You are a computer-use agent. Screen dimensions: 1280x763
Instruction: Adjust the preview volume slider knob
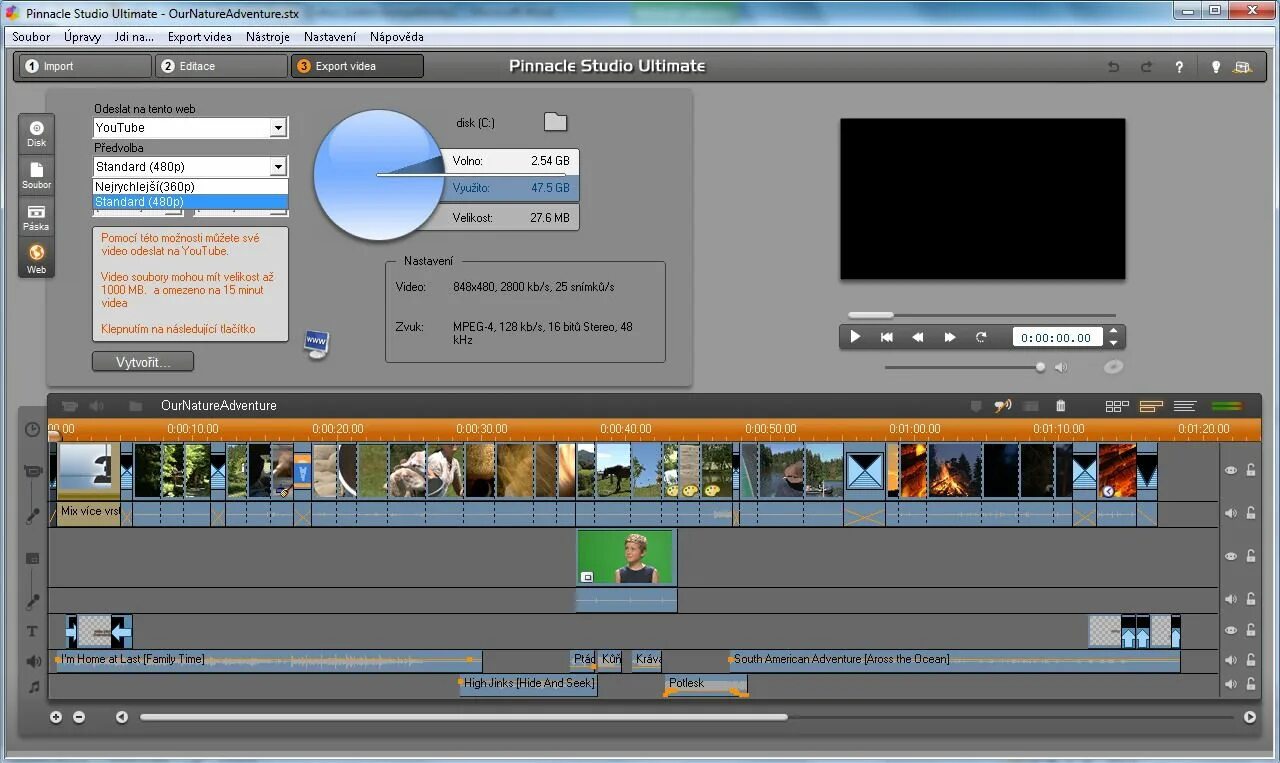[x=1041, y=367]
